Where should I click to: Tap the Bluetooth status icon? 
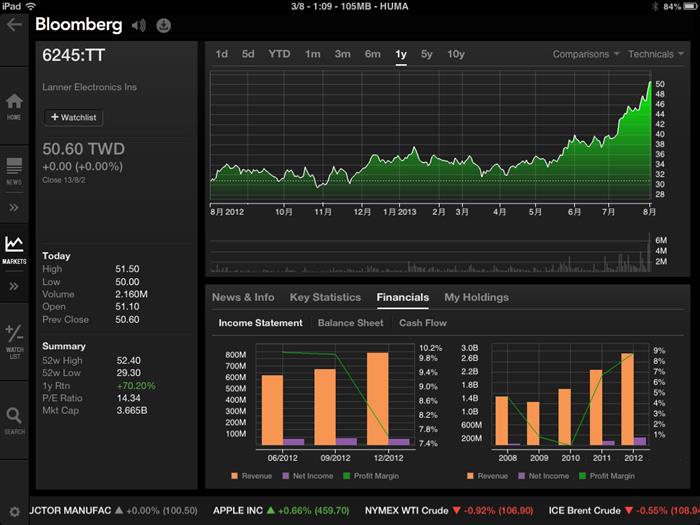[655, 6]
